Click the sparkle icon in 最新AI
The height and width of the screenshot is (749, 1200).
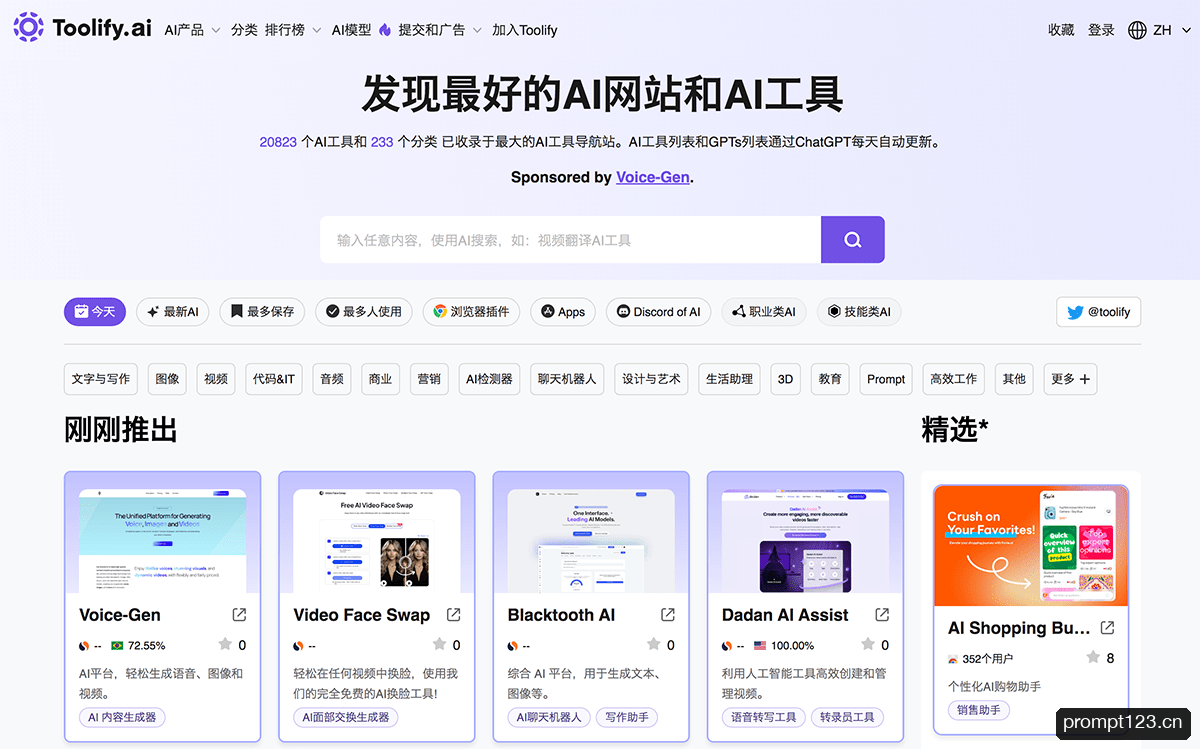pyautogui.click(x=153, y=312)
